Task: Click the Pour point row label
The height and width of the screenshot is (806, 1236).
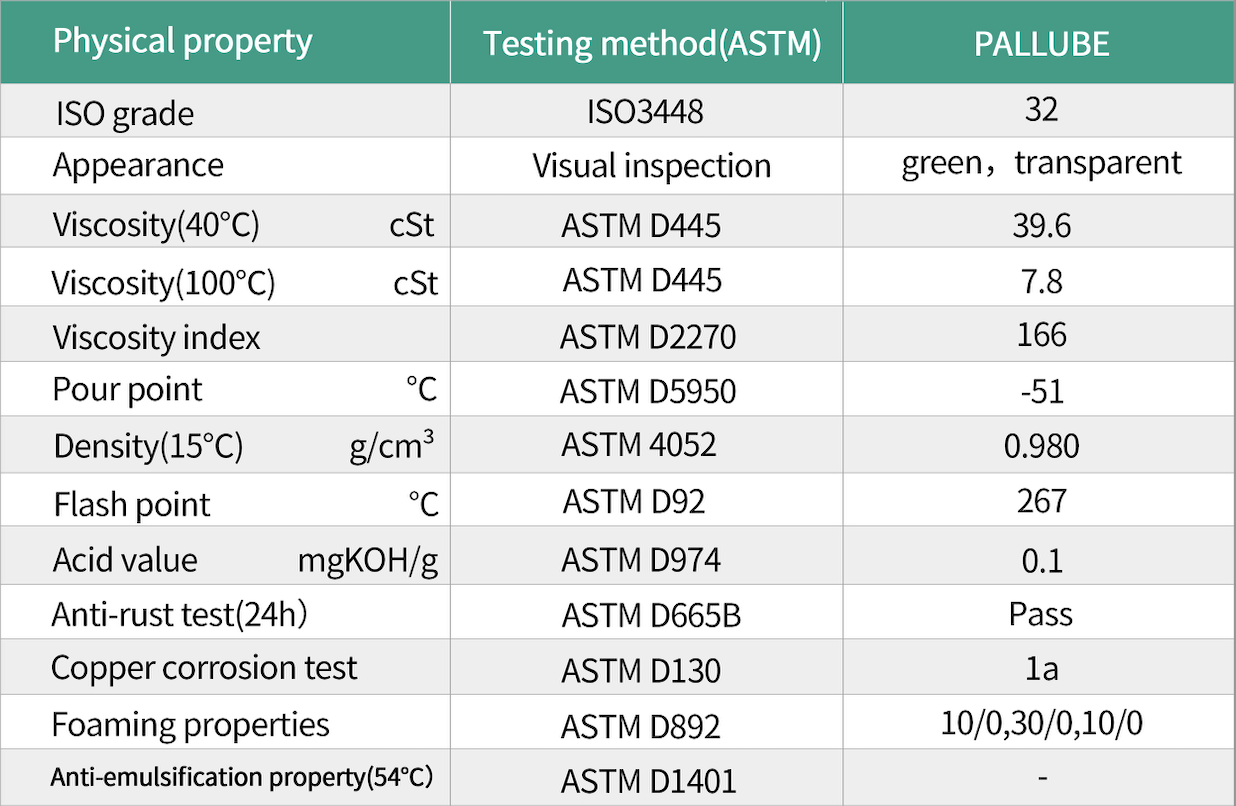Action: (x=127, y=389)
